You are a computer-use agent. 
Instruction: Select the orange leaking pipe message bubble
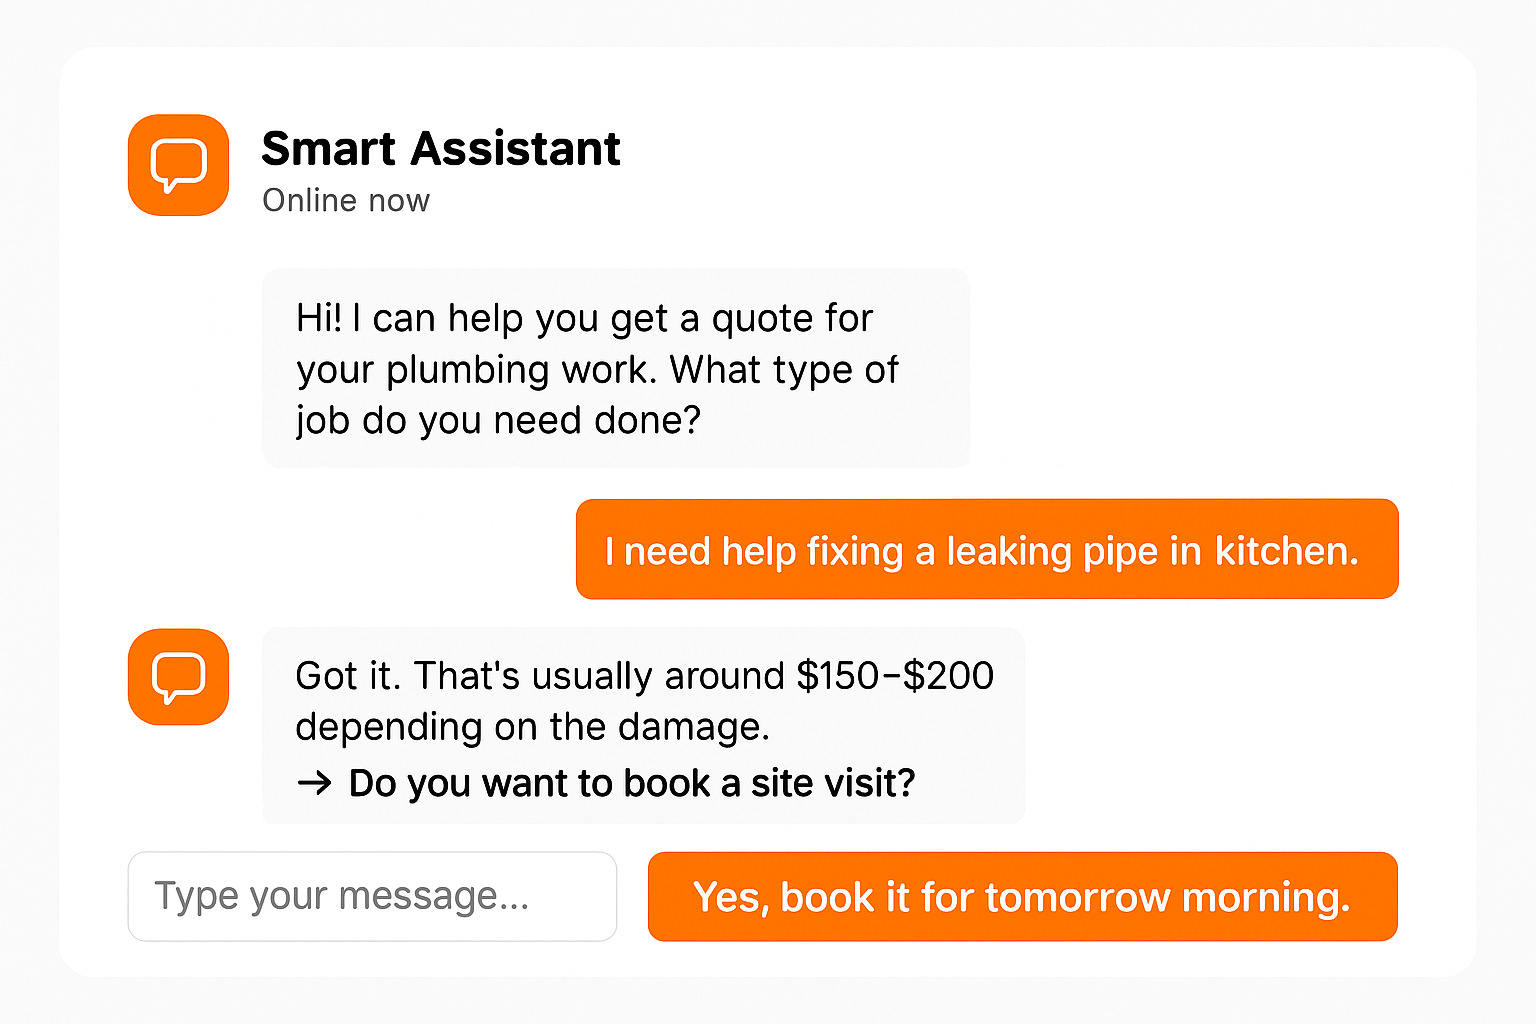coord(986,549)
